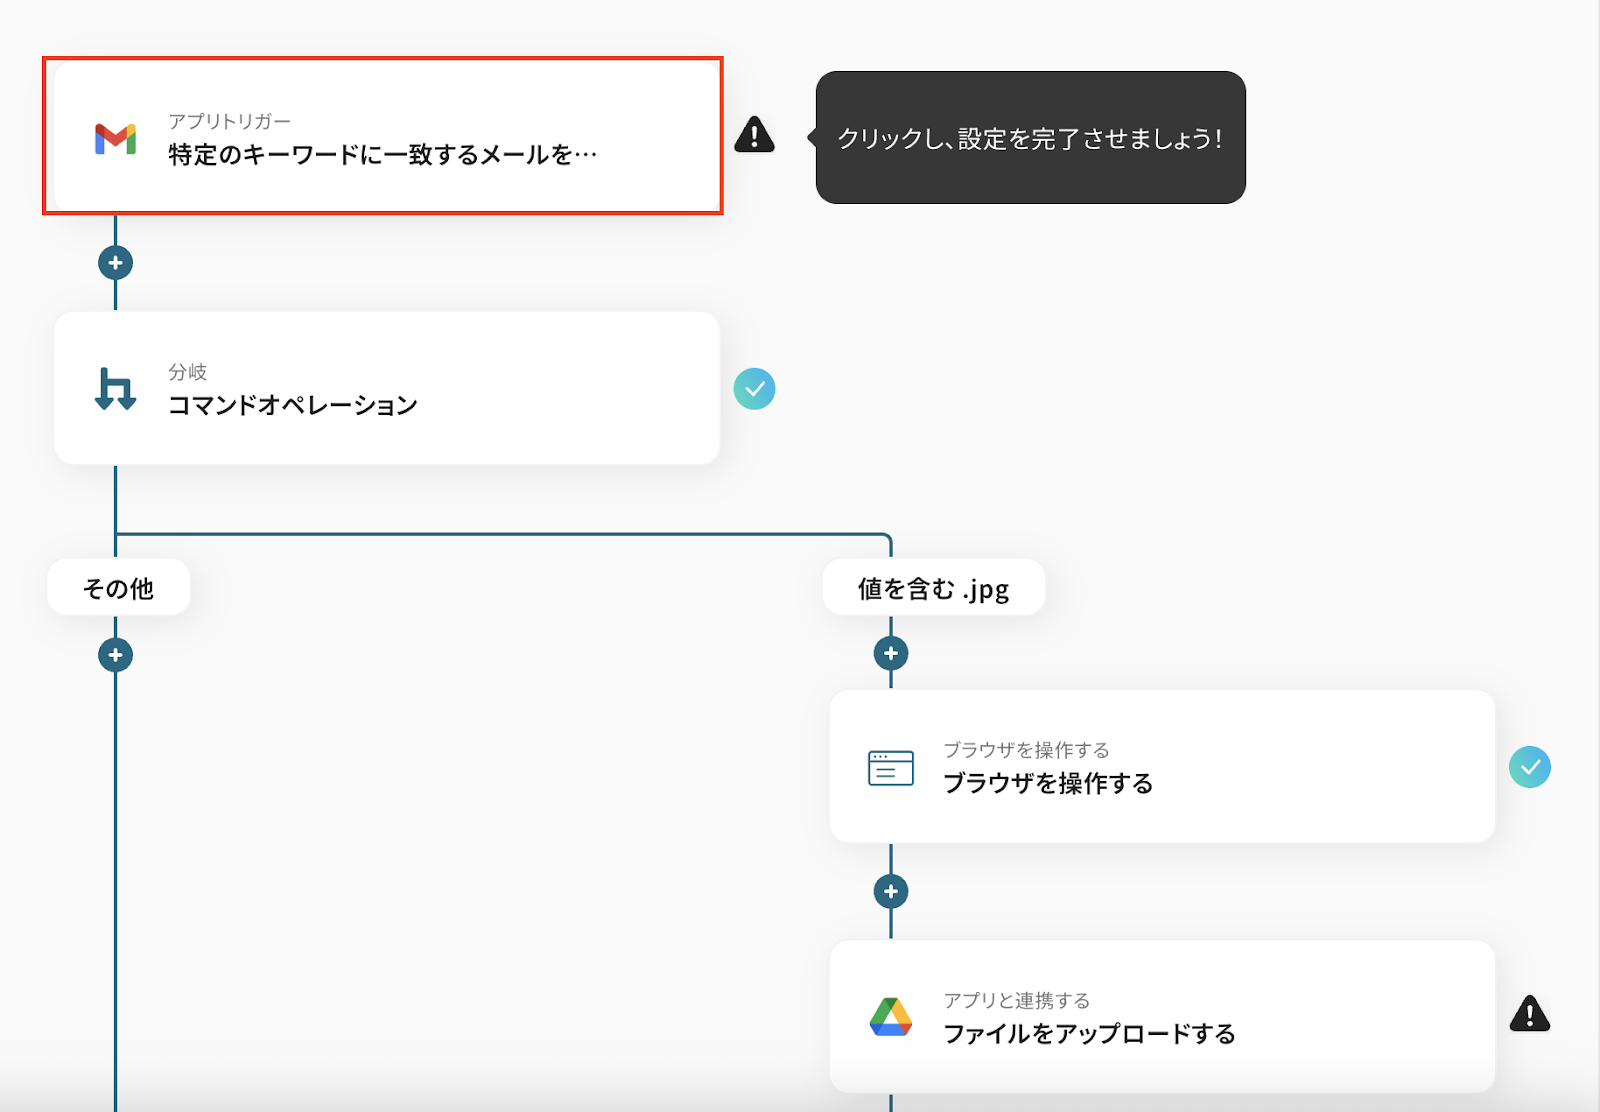
Task: Click the 分岐 label text
Action: (187, 372)
